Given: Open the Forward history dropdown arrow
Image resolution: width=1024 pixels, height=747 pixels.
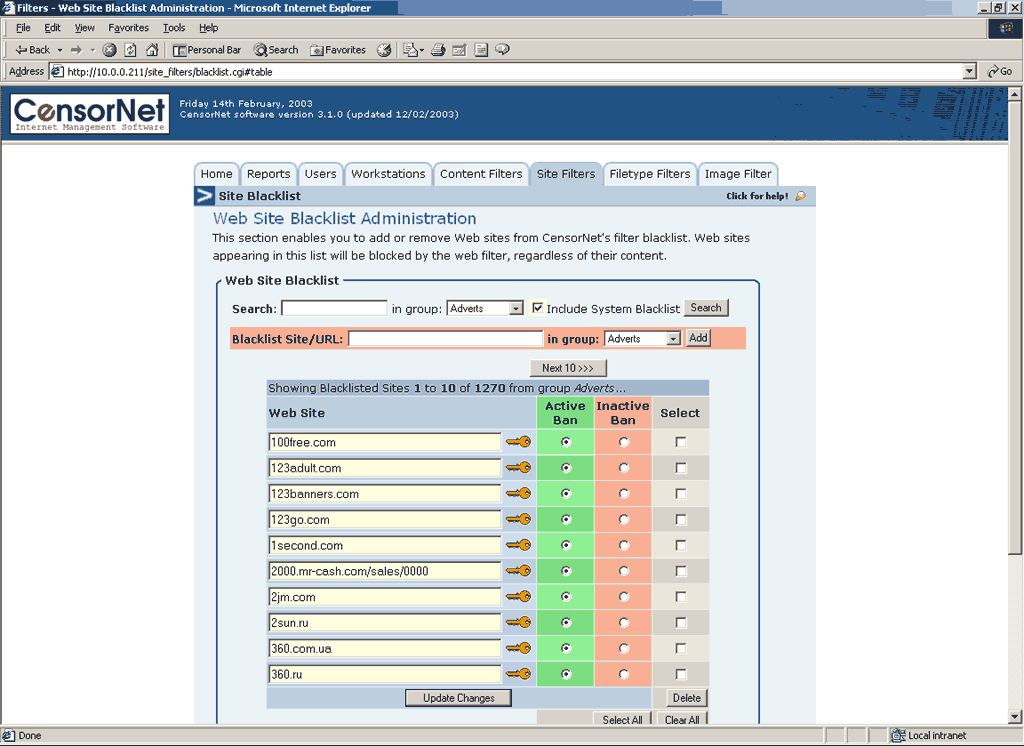Looking at the screenshot, I should (x=92, y=50).
